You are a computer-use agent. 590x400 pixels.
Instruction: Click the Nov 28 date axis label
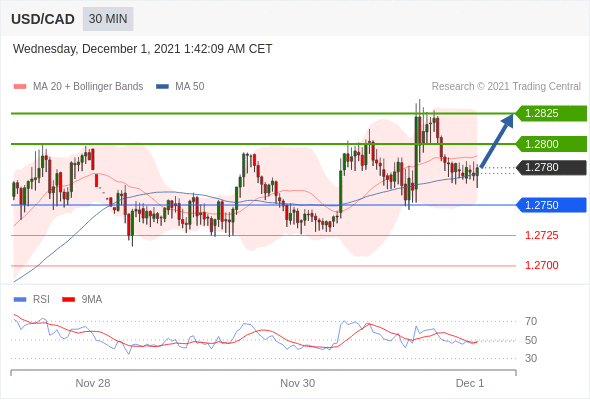click(x=93, y=383)
